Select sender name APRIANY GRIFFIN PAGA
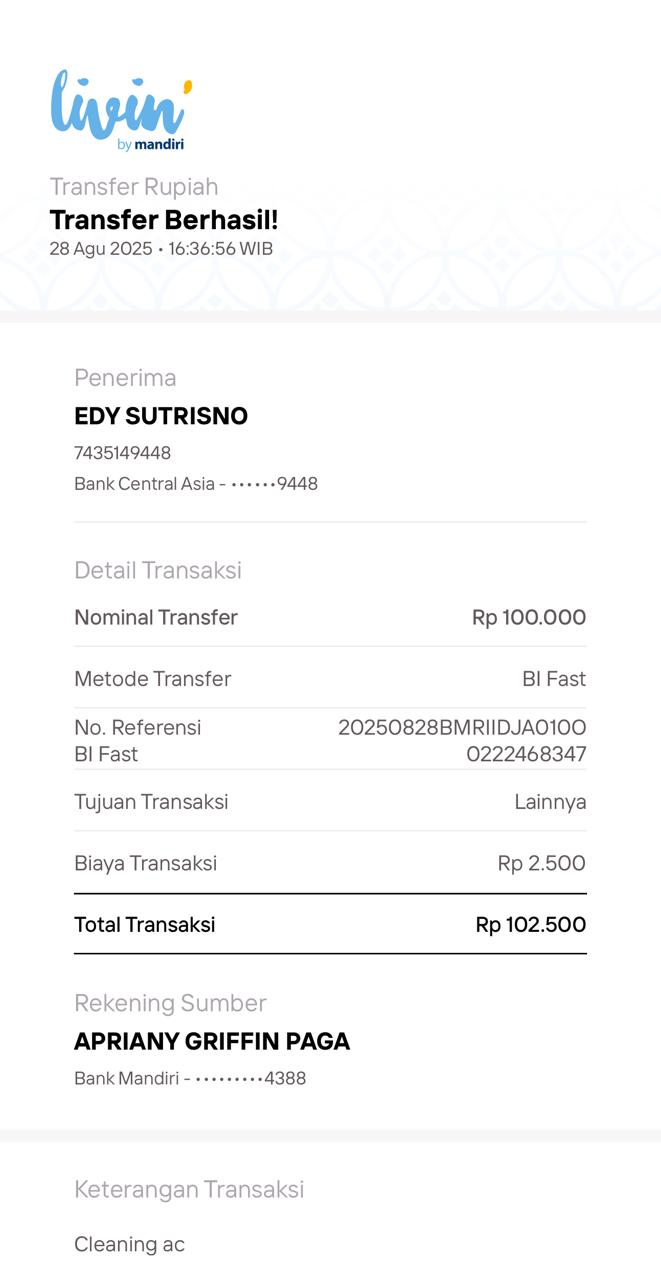The width and height of the screenshot is (661, 1280). [212, 1041]
